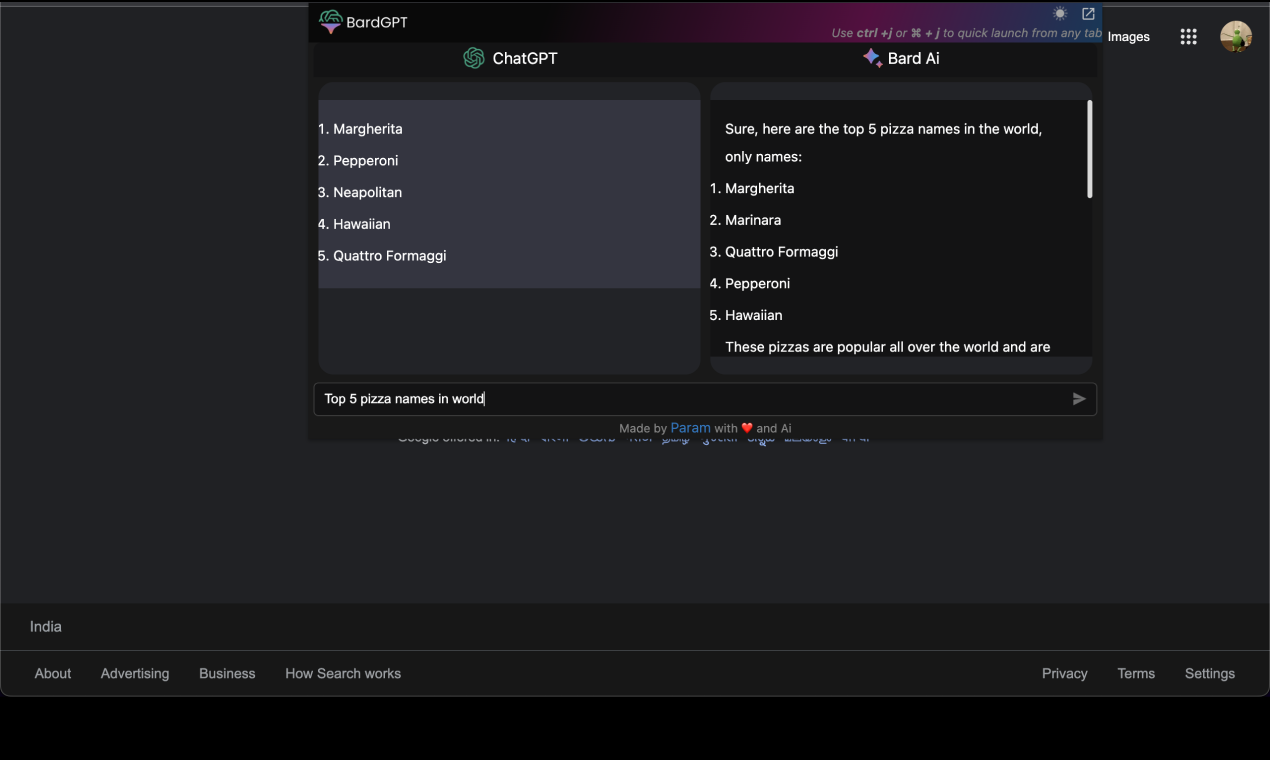
Task: Open Google Images link
Action: [1129, 37]
